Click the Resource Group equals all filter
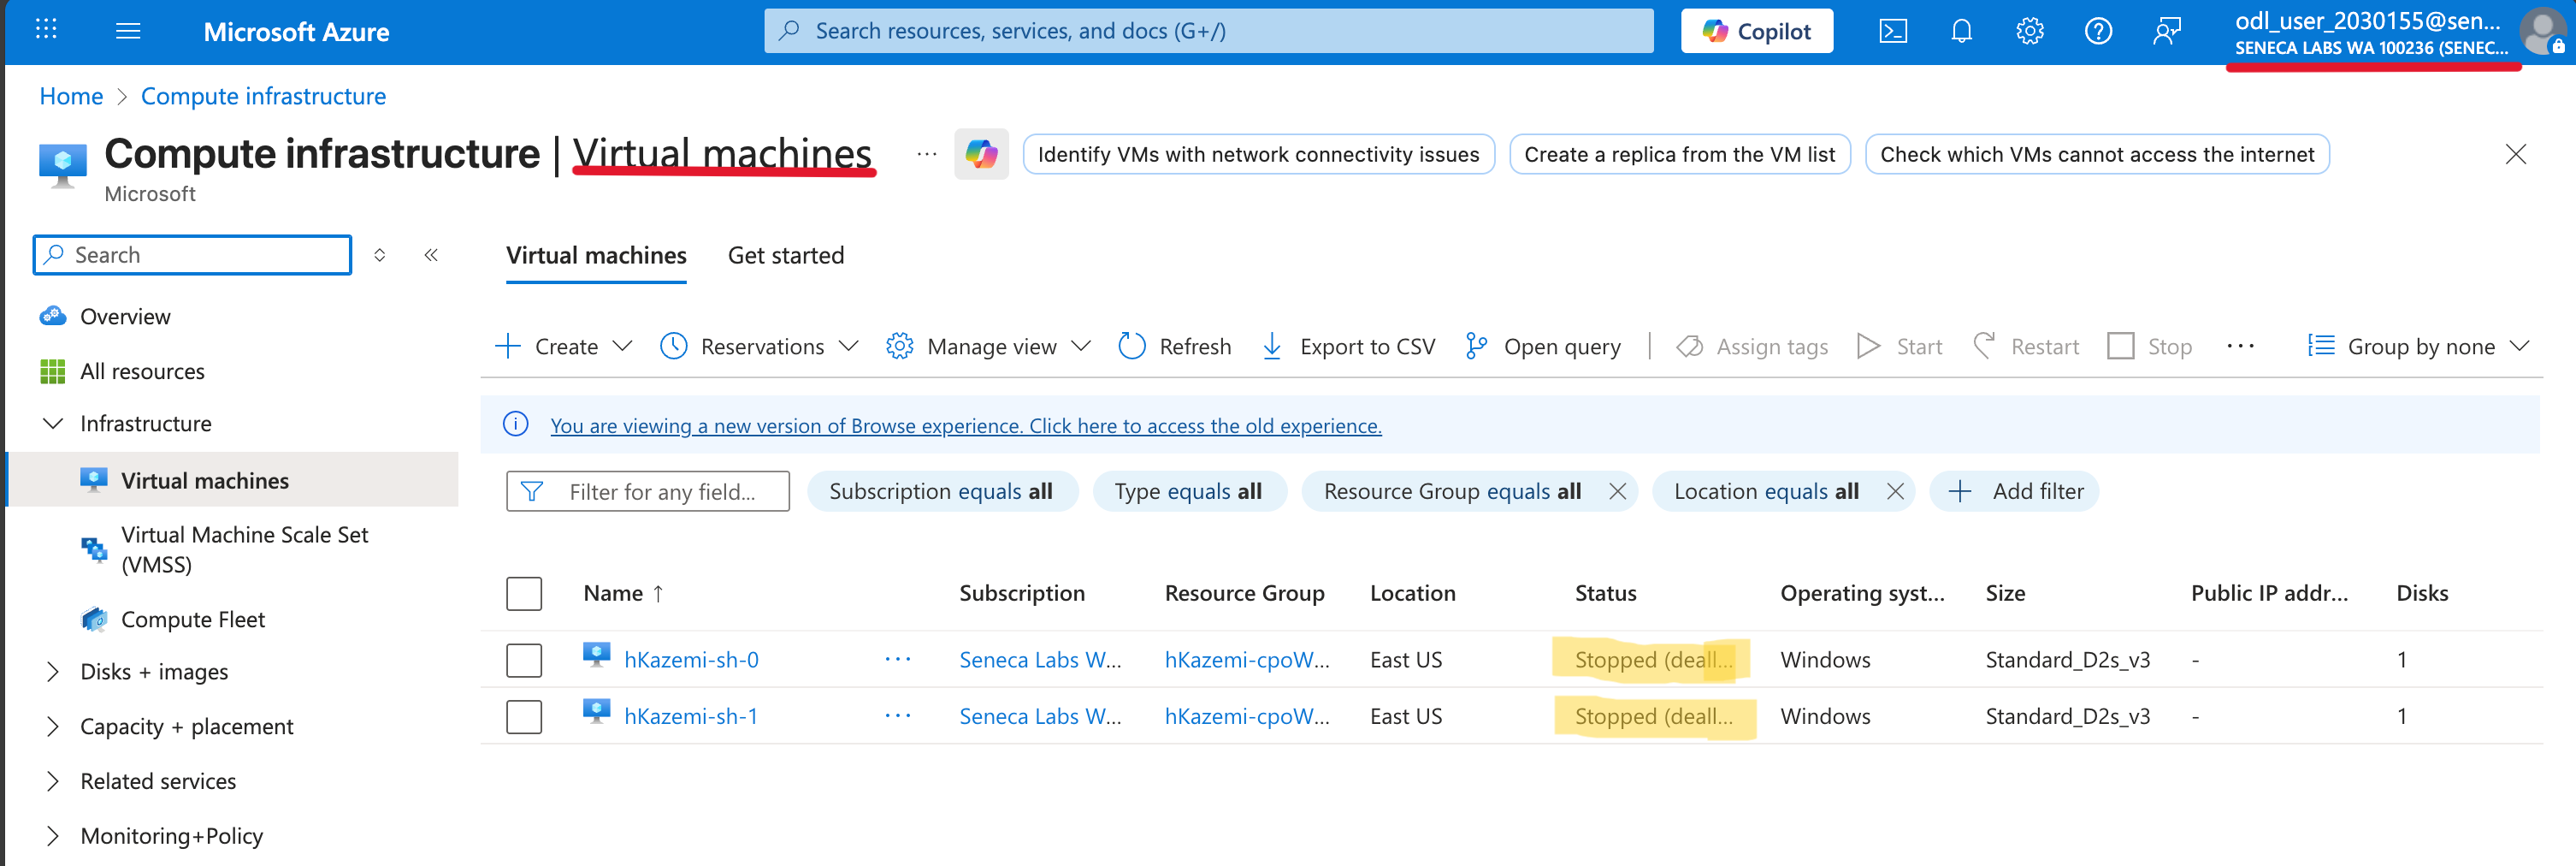 pyautogui.click(x=1452, y=491)
